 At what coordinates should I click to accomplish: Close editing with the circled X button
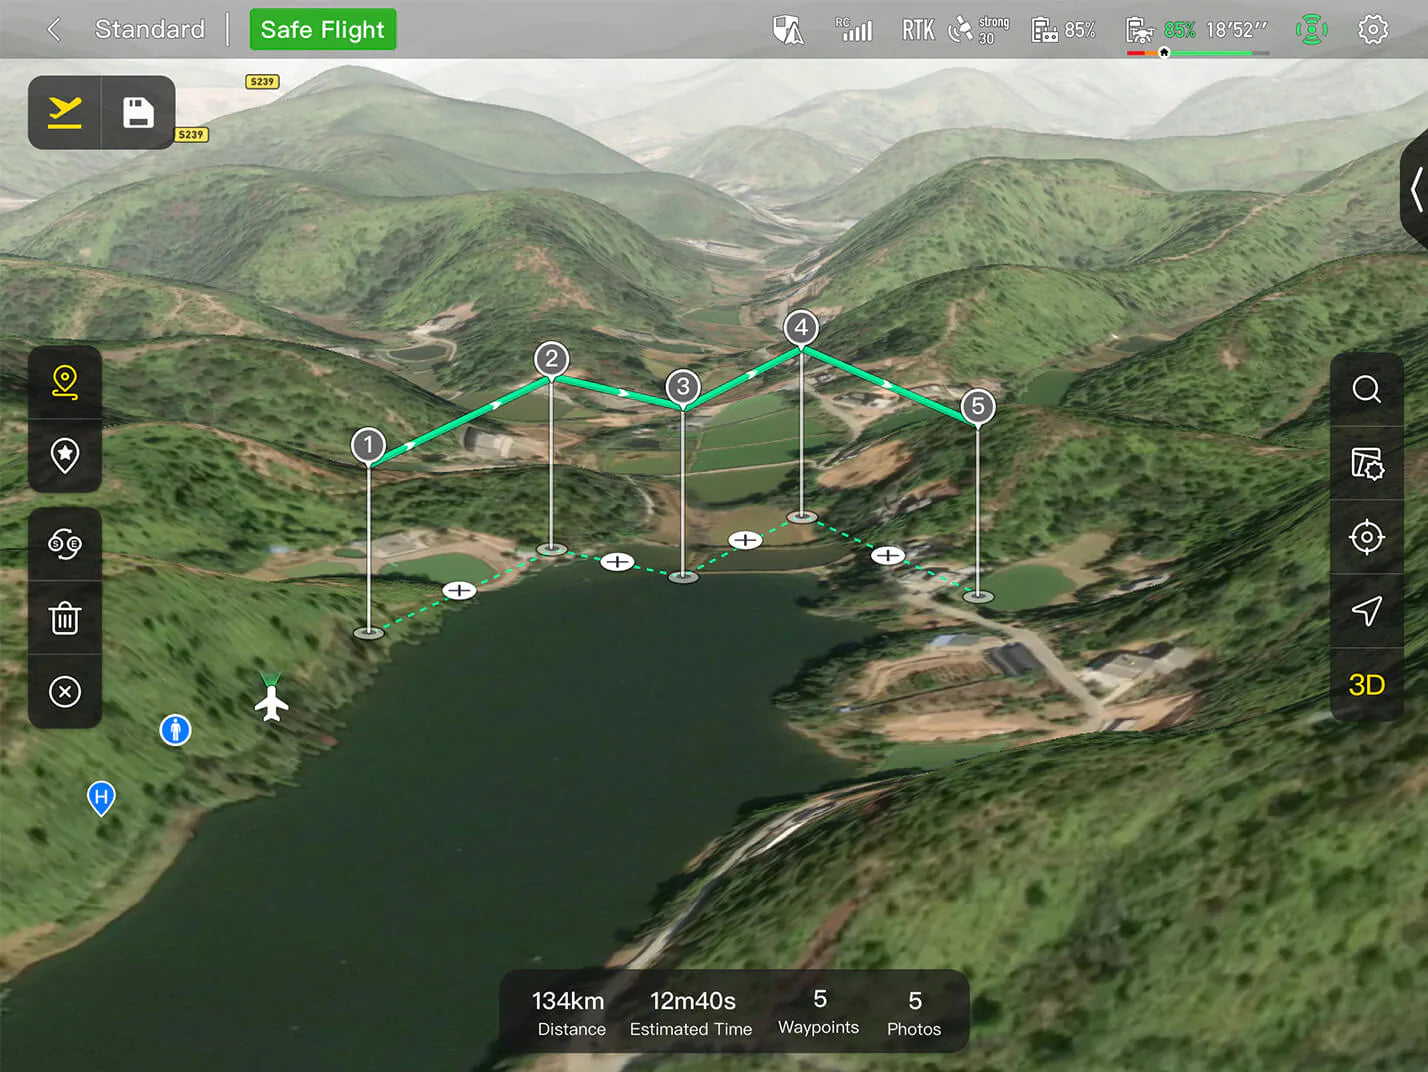tap(65, 692)
